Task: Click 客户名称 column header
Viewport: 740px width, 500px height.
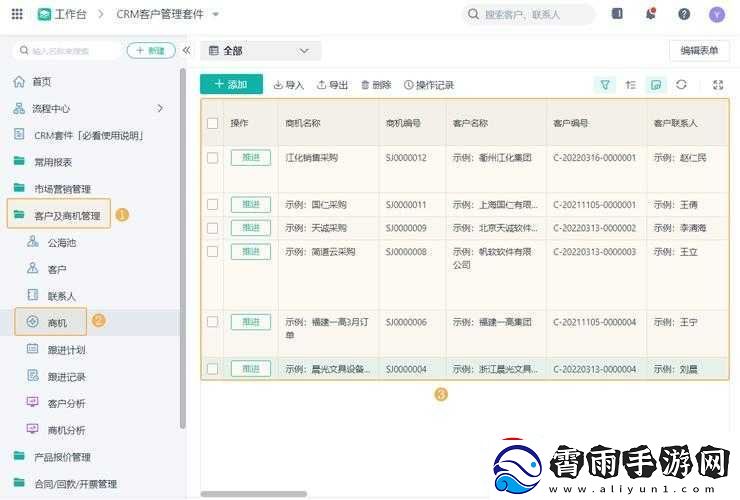Action: click(x=470, y=123)
